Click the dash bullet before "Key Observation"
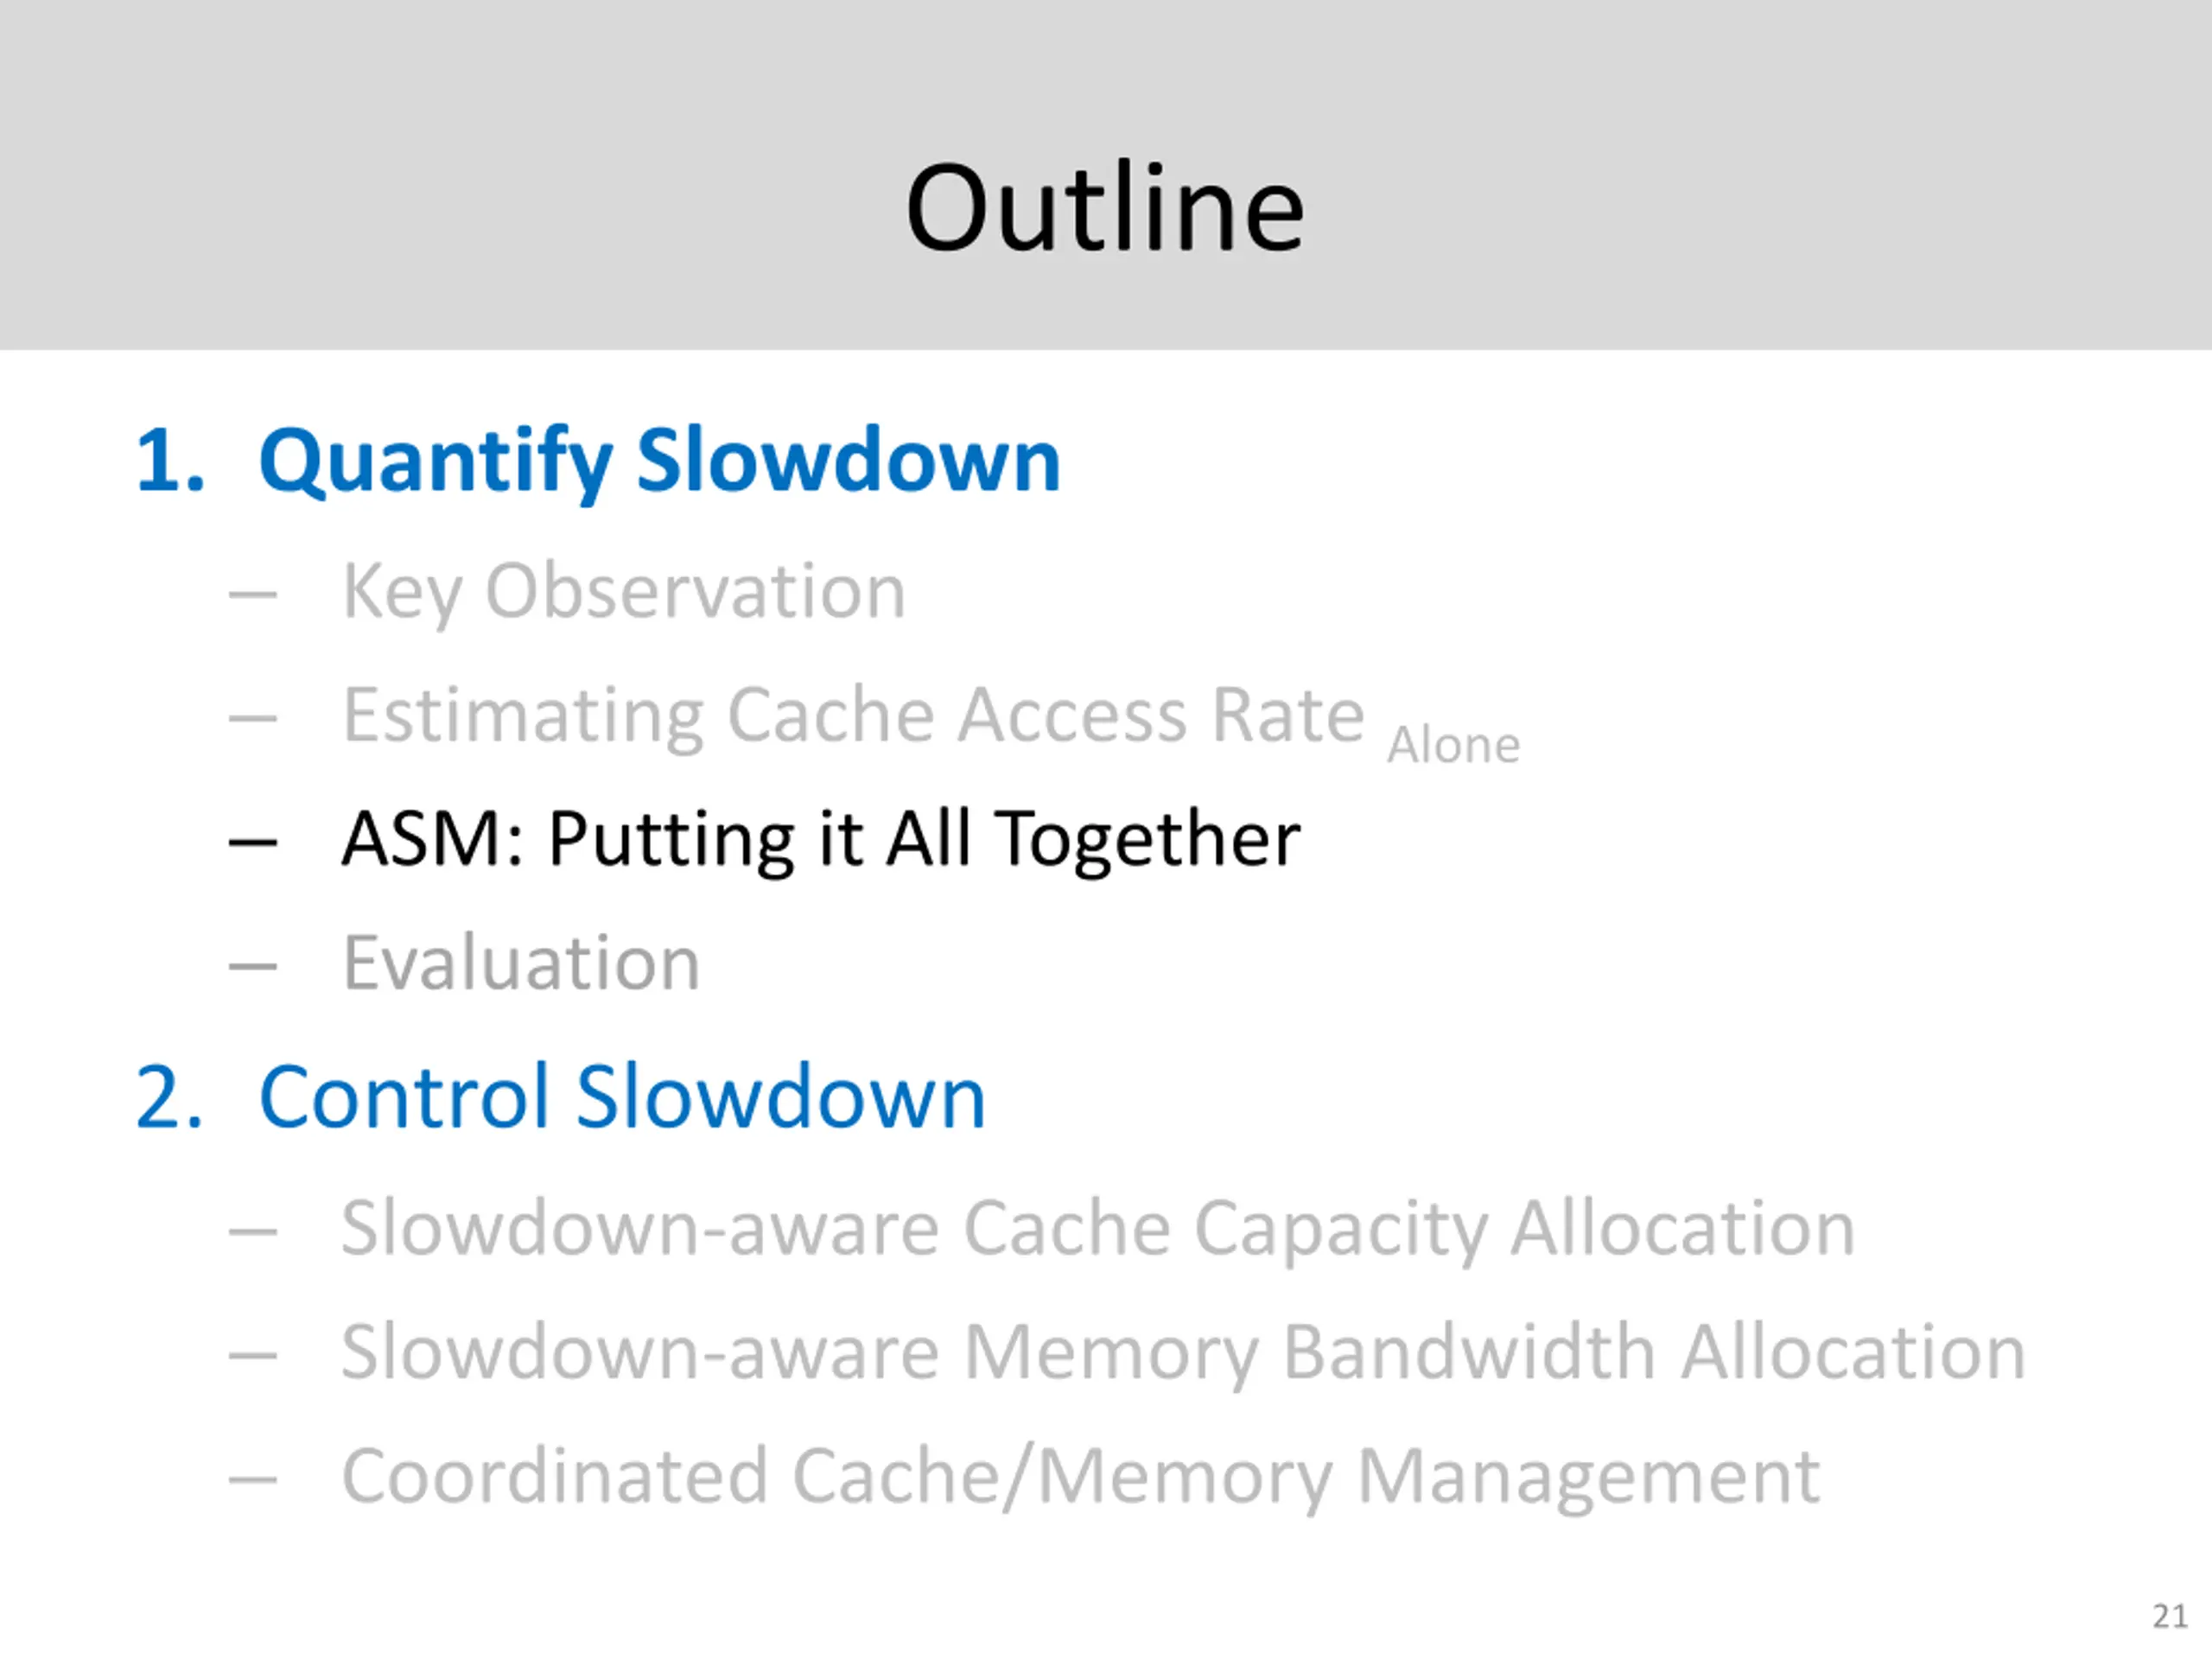2212x1659 pixels. (x=252, y=595)
